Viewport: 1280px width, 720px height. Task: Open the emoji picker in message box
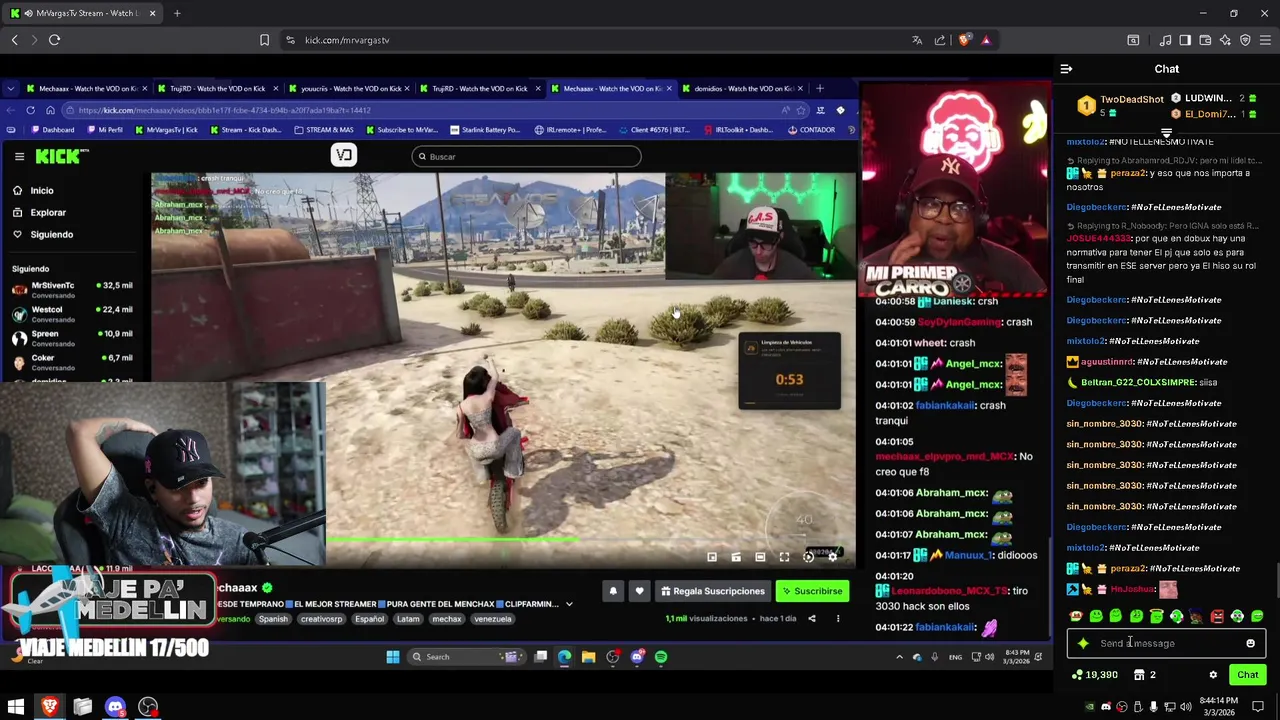coord(1250,644)
